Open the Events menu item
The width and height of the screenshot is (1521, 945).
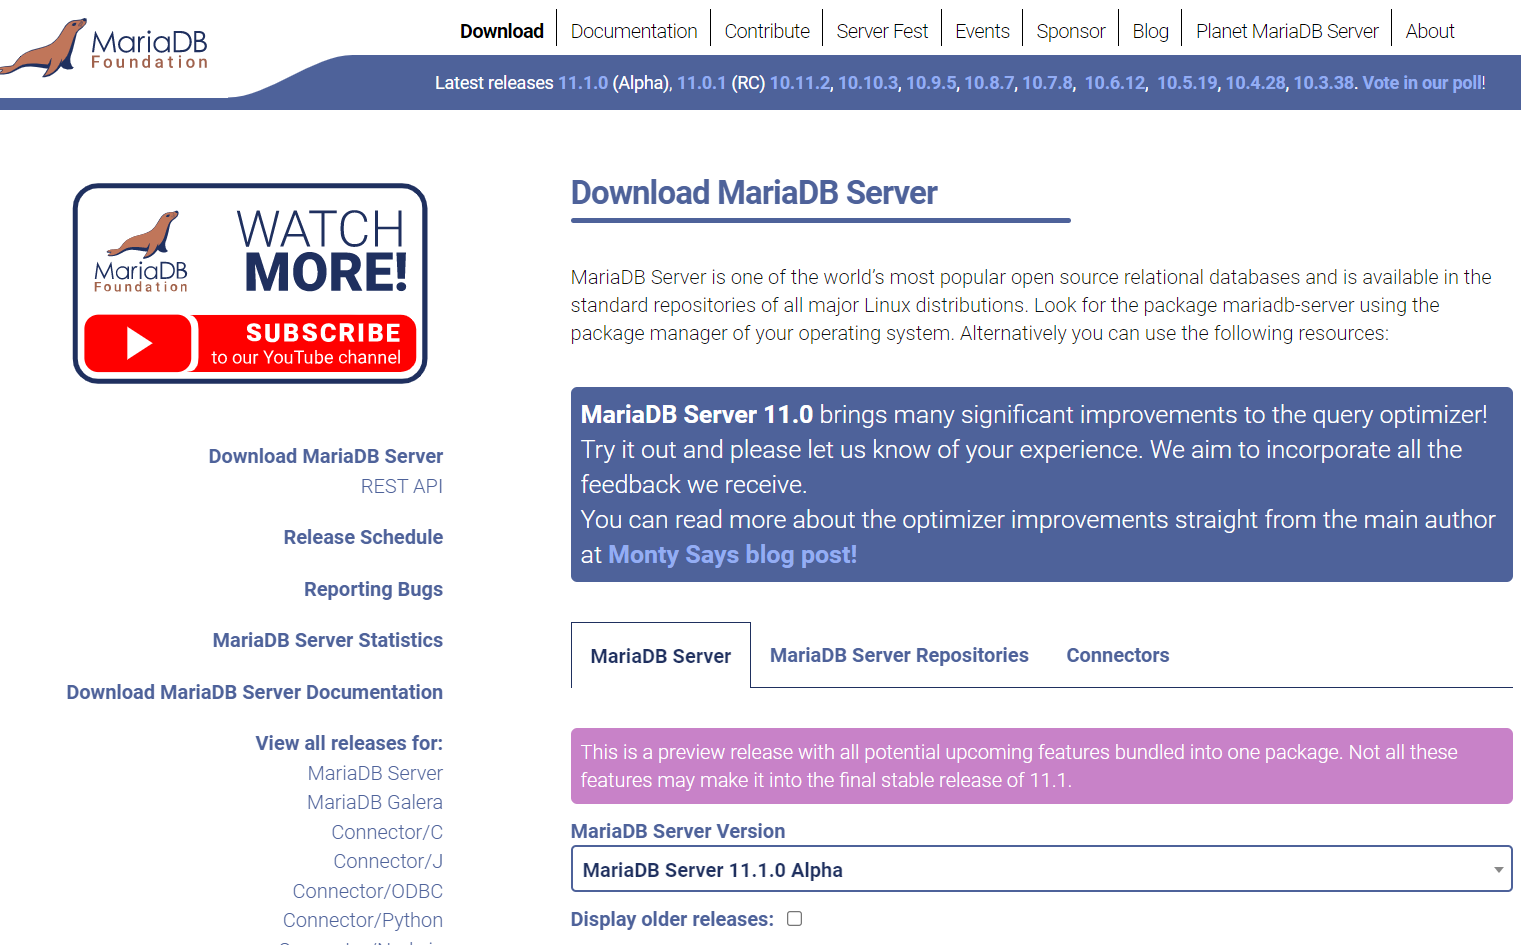click(982, 31)
